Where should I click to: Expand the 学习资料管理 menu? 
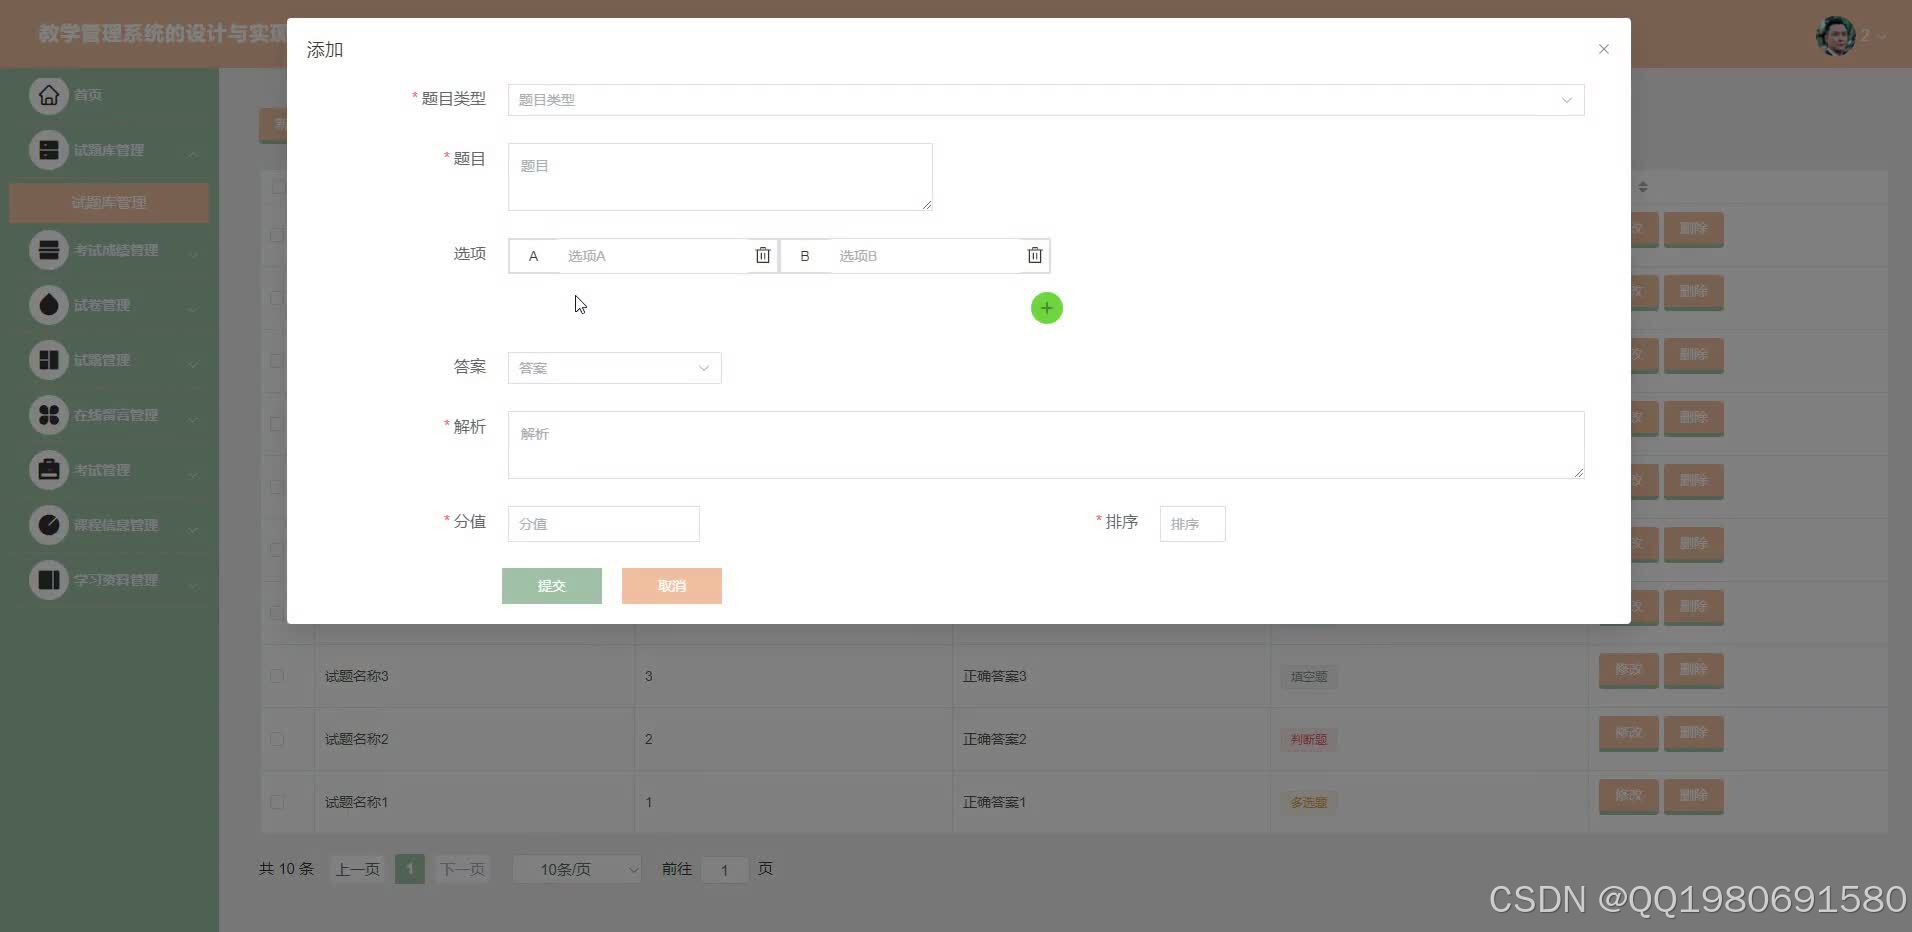[x=48, y=579]
